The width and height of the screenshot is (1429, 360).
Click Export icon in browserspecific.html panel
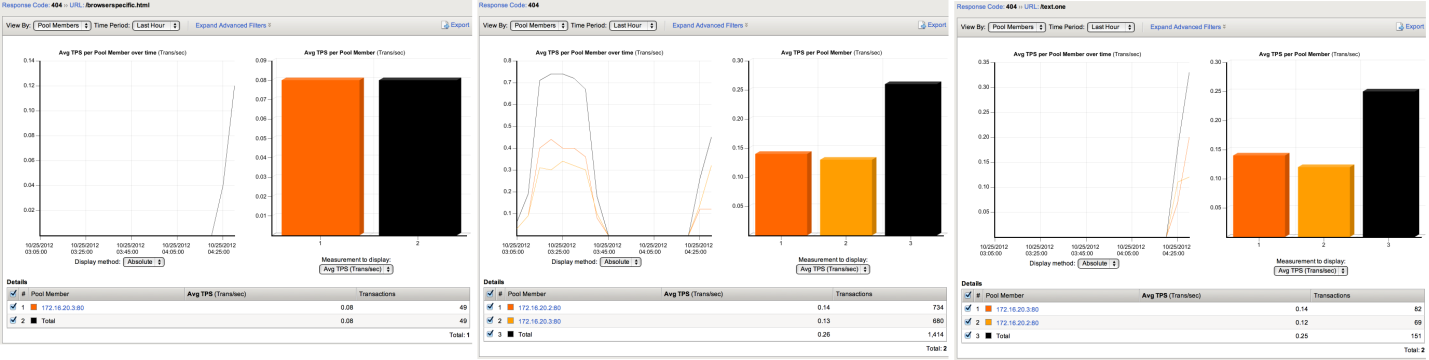tap(446, 25)
